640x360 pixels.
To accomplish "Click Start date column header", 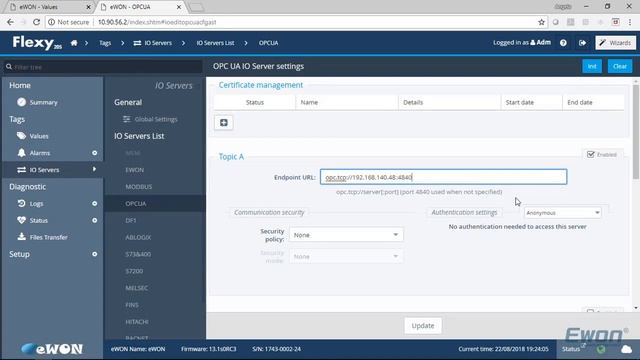I will click(x=531, y=102).
